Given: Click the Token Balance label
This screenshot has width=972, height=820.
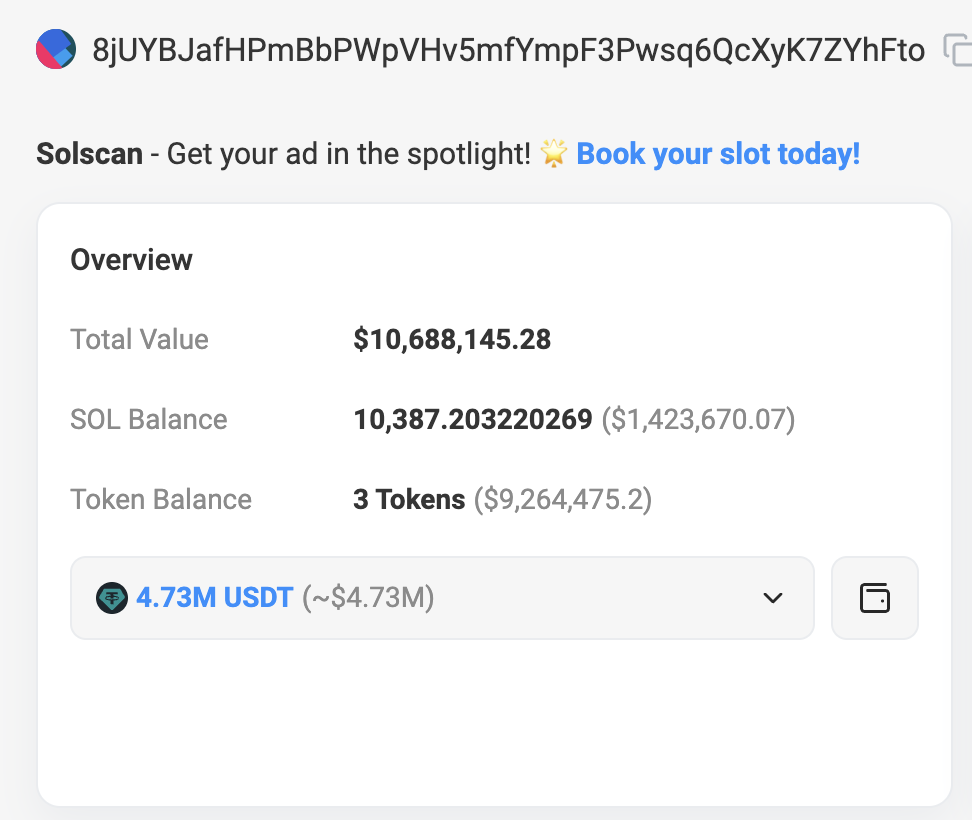Looking at the screenshot, I should click(161, 499).
